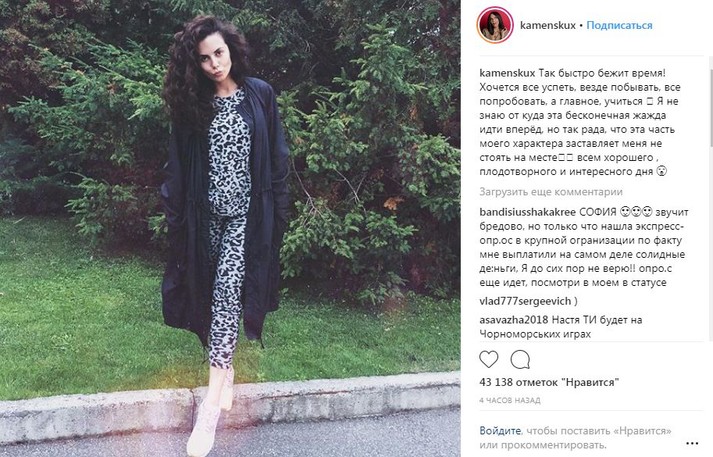713x457 pixels.
Task: View the 43 138 likes list
Action: 549,382
